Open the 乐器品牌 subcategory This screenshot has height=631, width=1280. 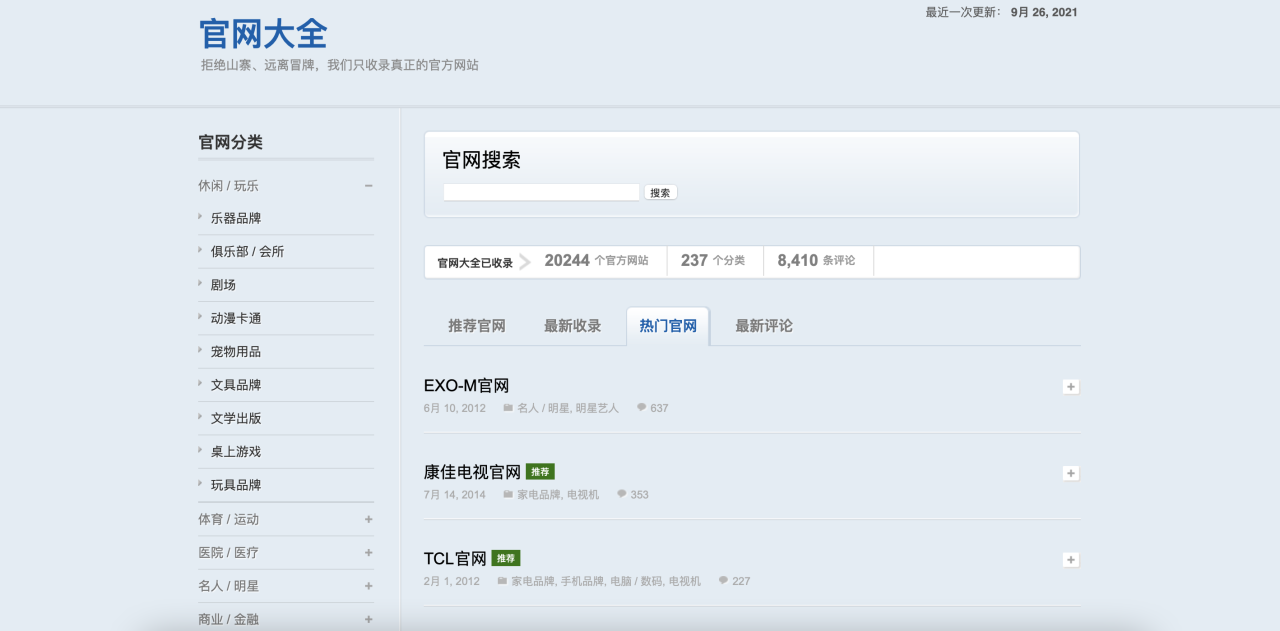[x=236, y=218]
